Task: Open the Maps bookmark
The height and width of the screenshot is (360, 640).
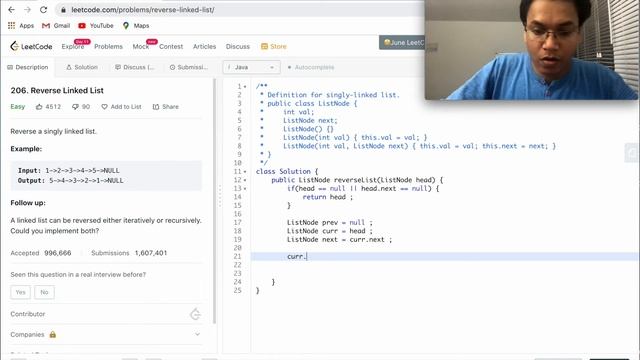Action: click(x=136, y=25)
